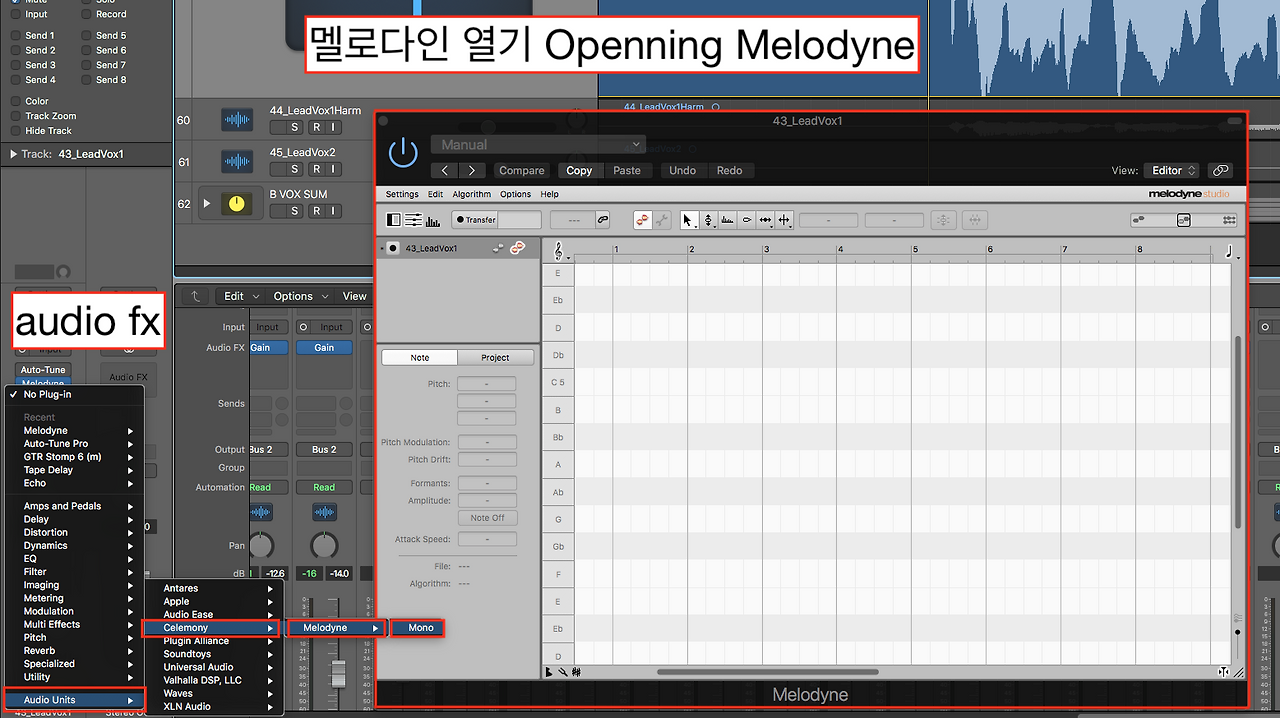This screenshot has height=718, width=1280.
Task: Open the mixer Edit dropdown
Action: 241,296
